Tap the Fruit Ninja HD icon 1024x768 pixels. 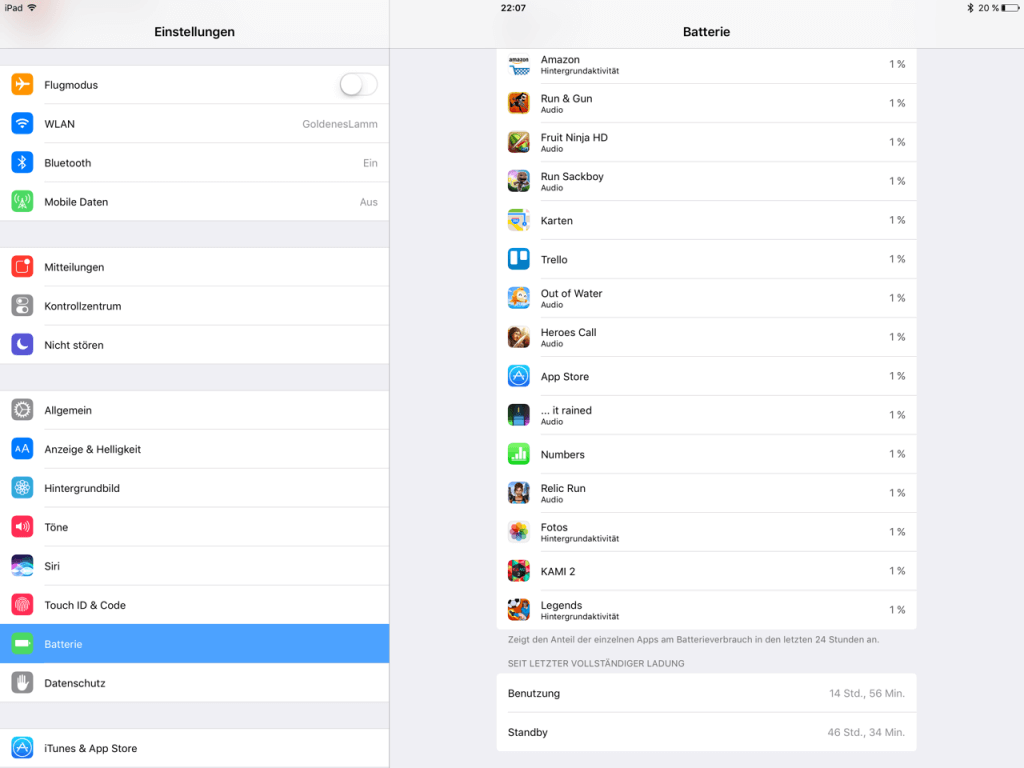point(518,142)
